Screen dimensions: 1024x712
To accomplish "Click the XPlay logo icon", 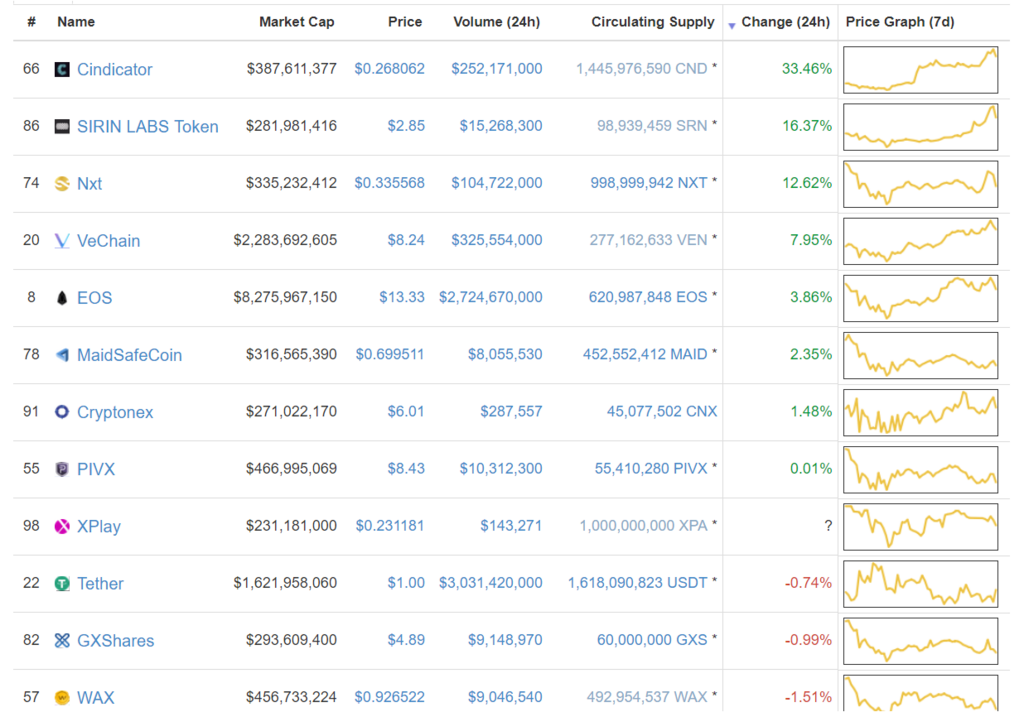I will pyautogui.click(x=62, y=526).
